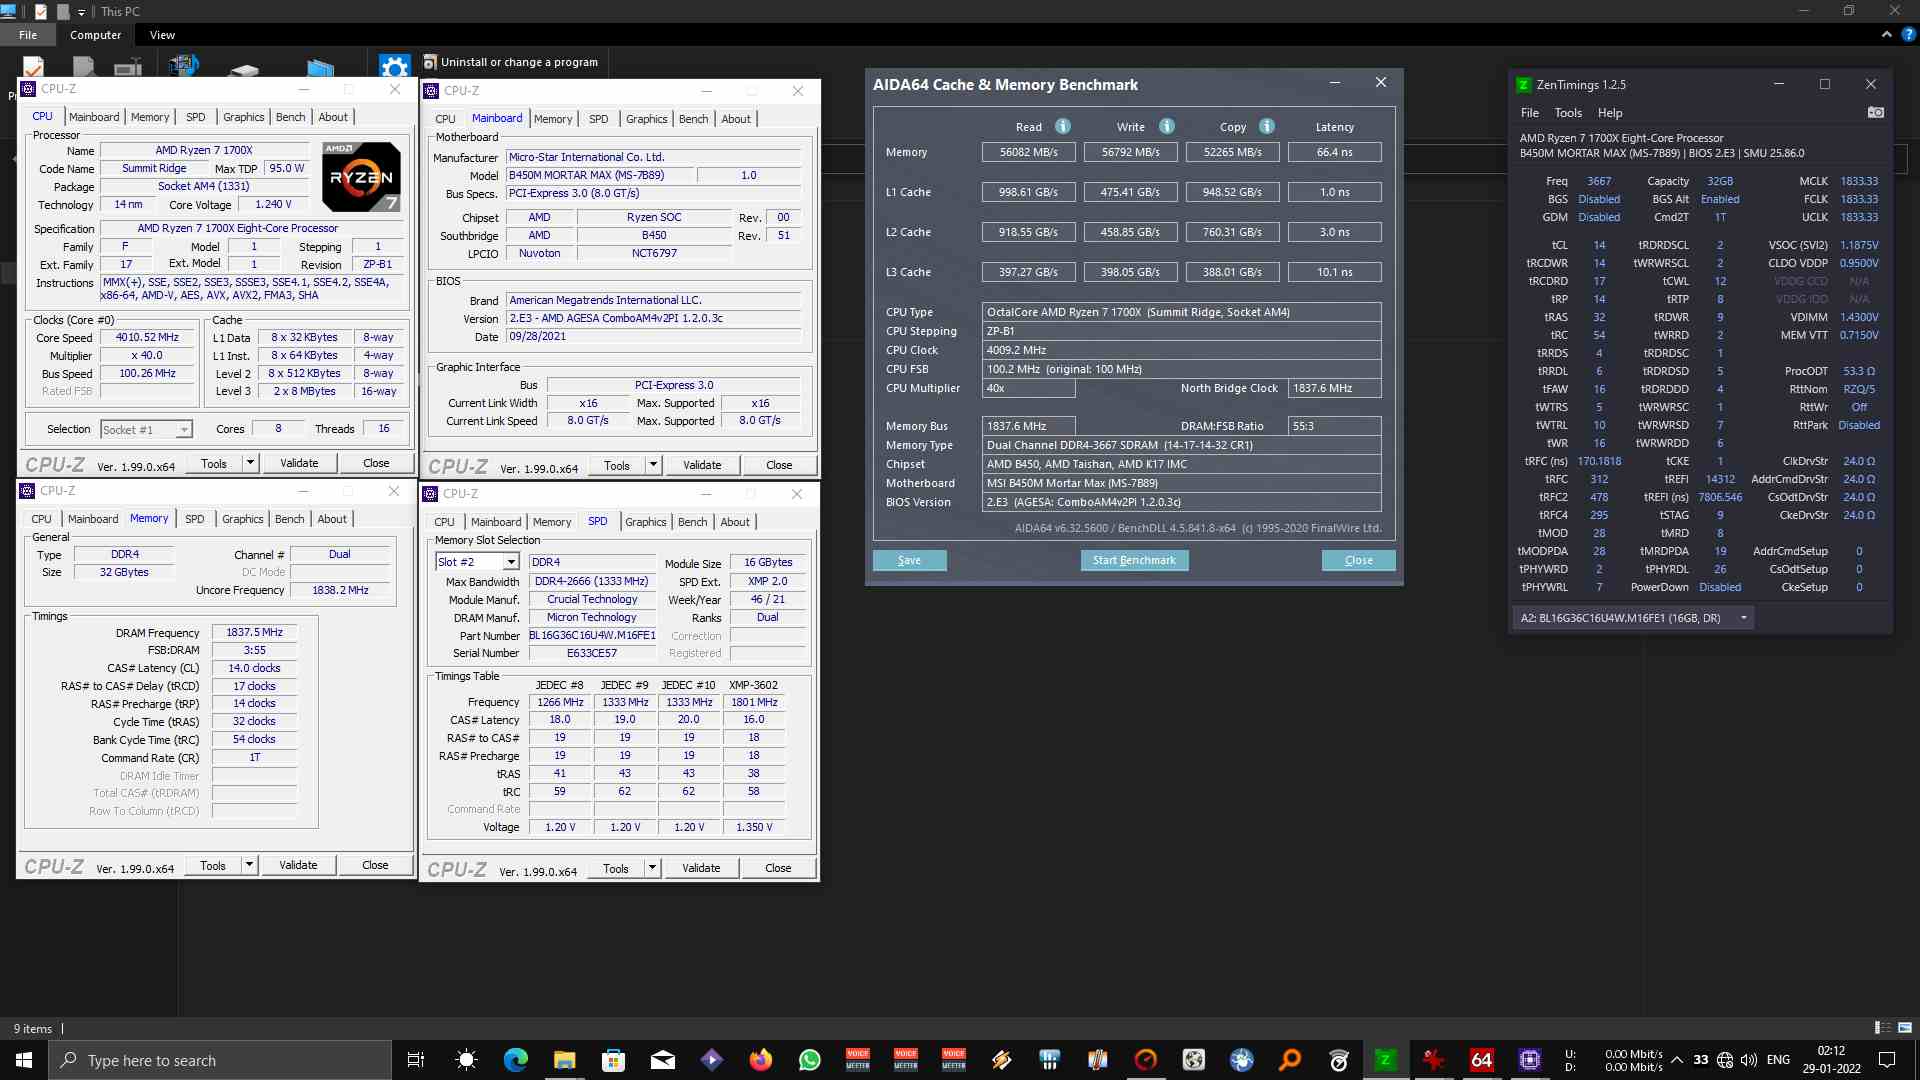Click the network globe icon in tray
This screenshot has height=1080, width=1920.
1725,1060
